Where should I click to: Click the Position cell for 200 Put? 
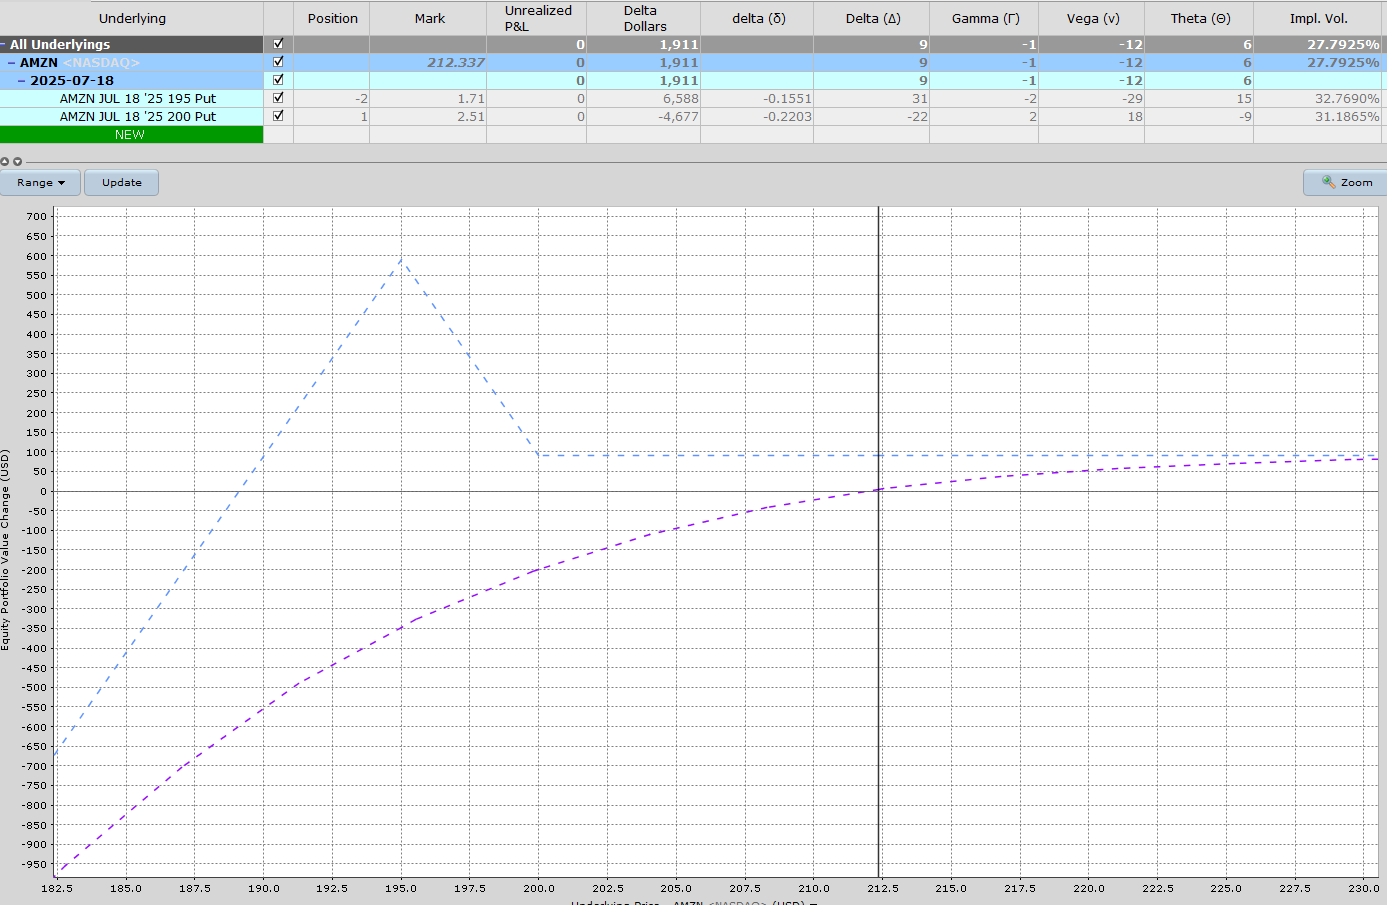331,116
